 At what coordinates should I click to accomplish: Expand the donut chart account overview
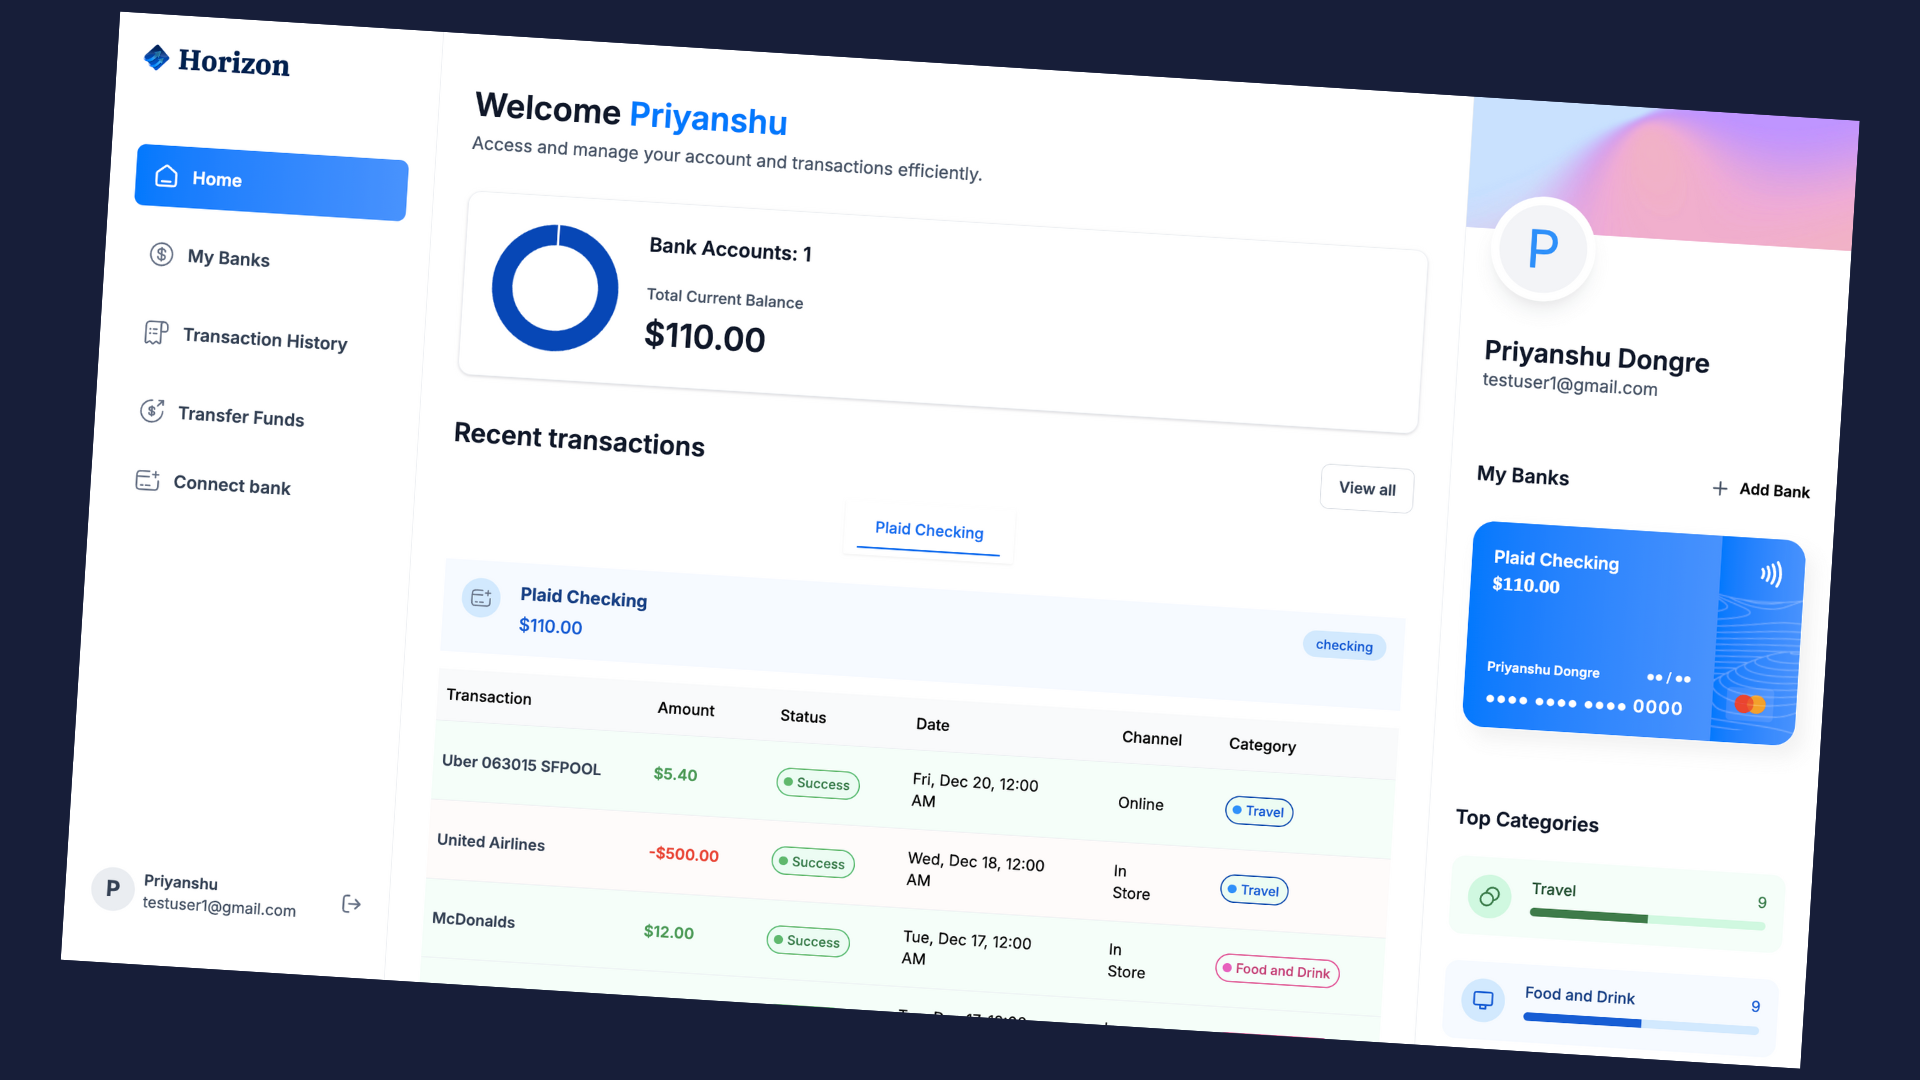(x=555, y=289)
